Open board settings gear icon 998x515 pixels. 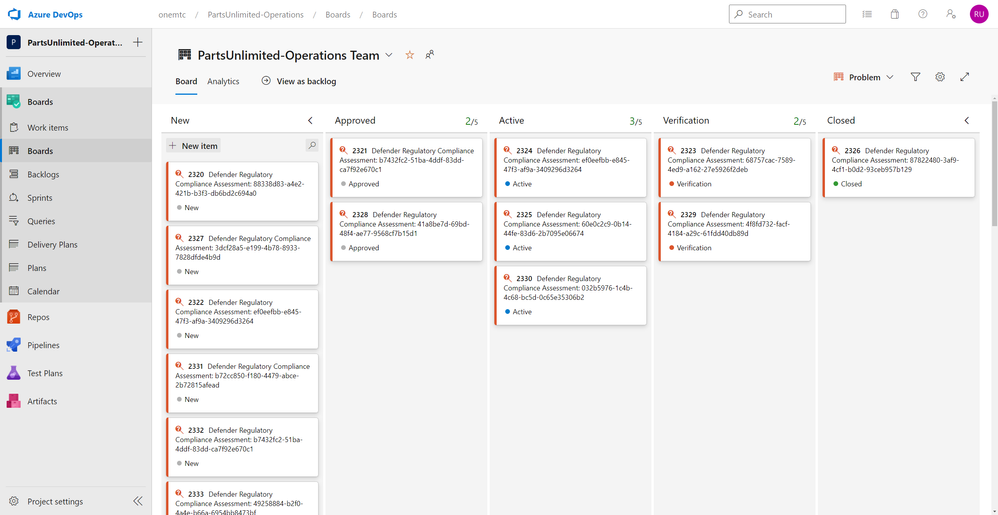point(940,77)
